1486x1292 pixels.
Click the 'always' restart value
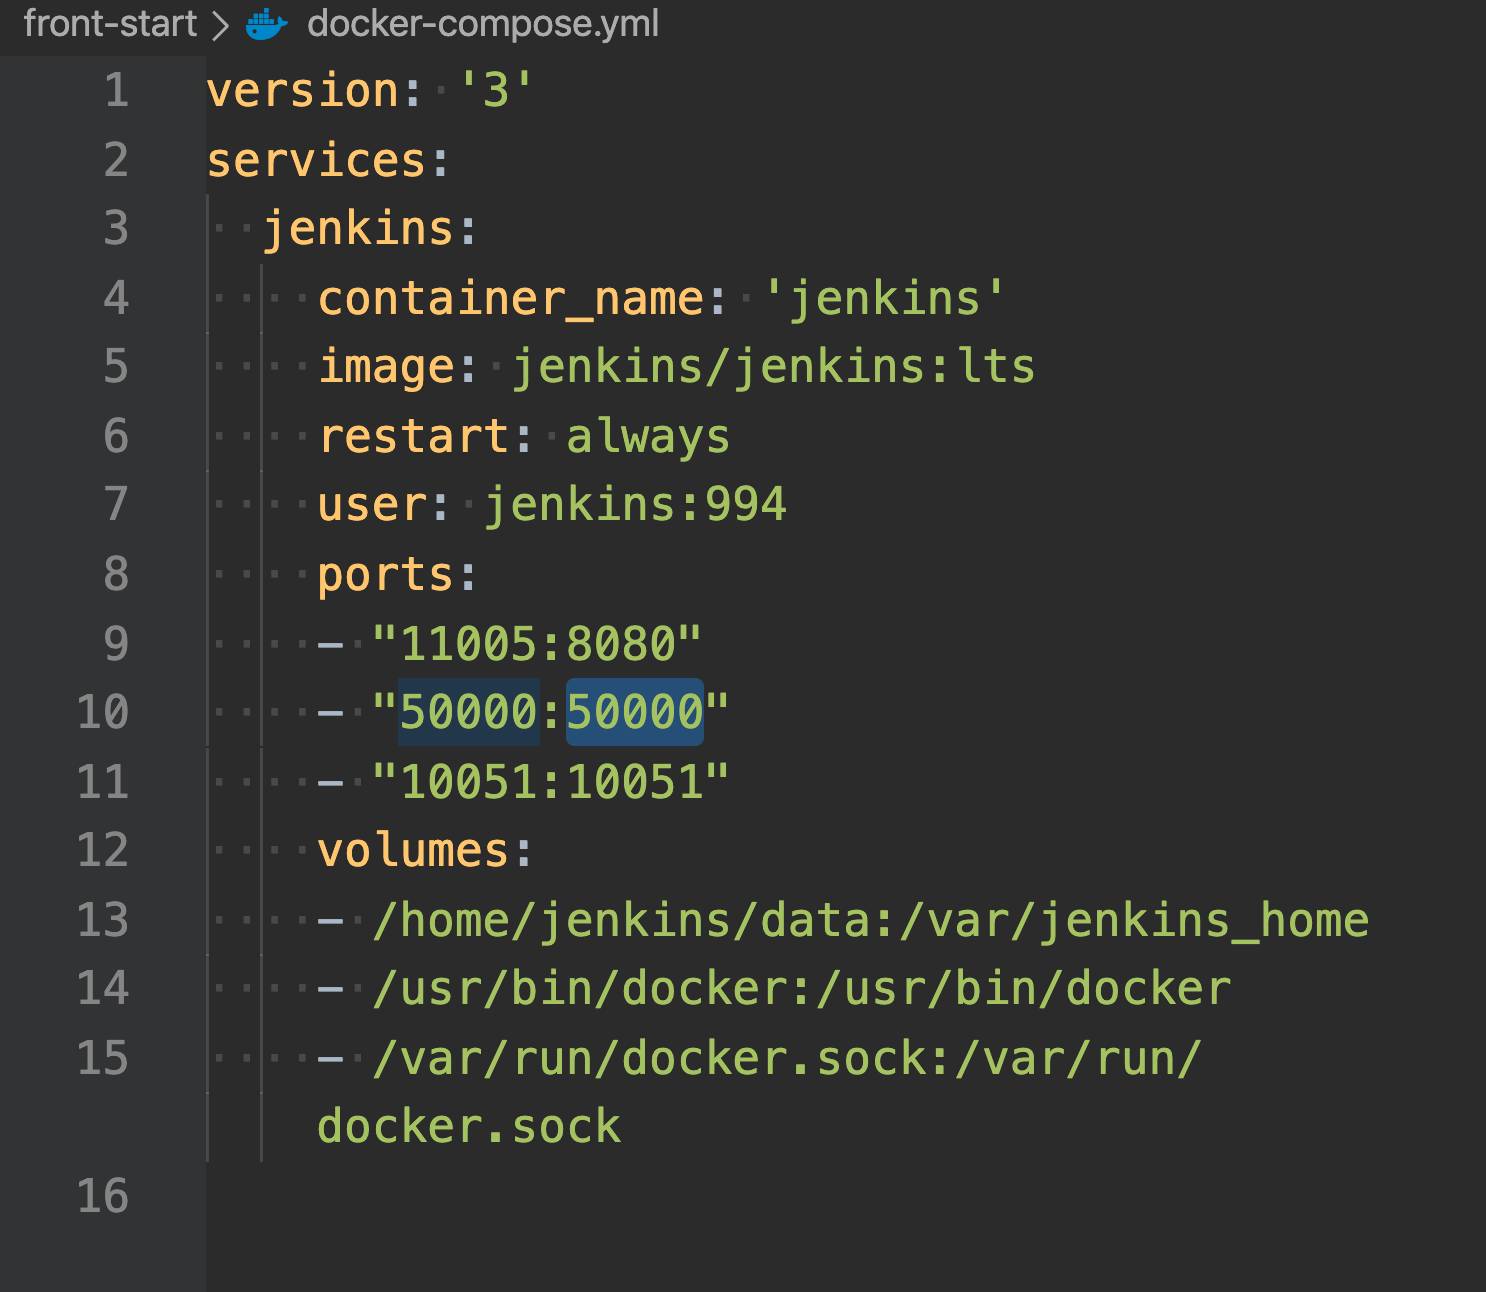pyautogui.click(x=648, y=438)
